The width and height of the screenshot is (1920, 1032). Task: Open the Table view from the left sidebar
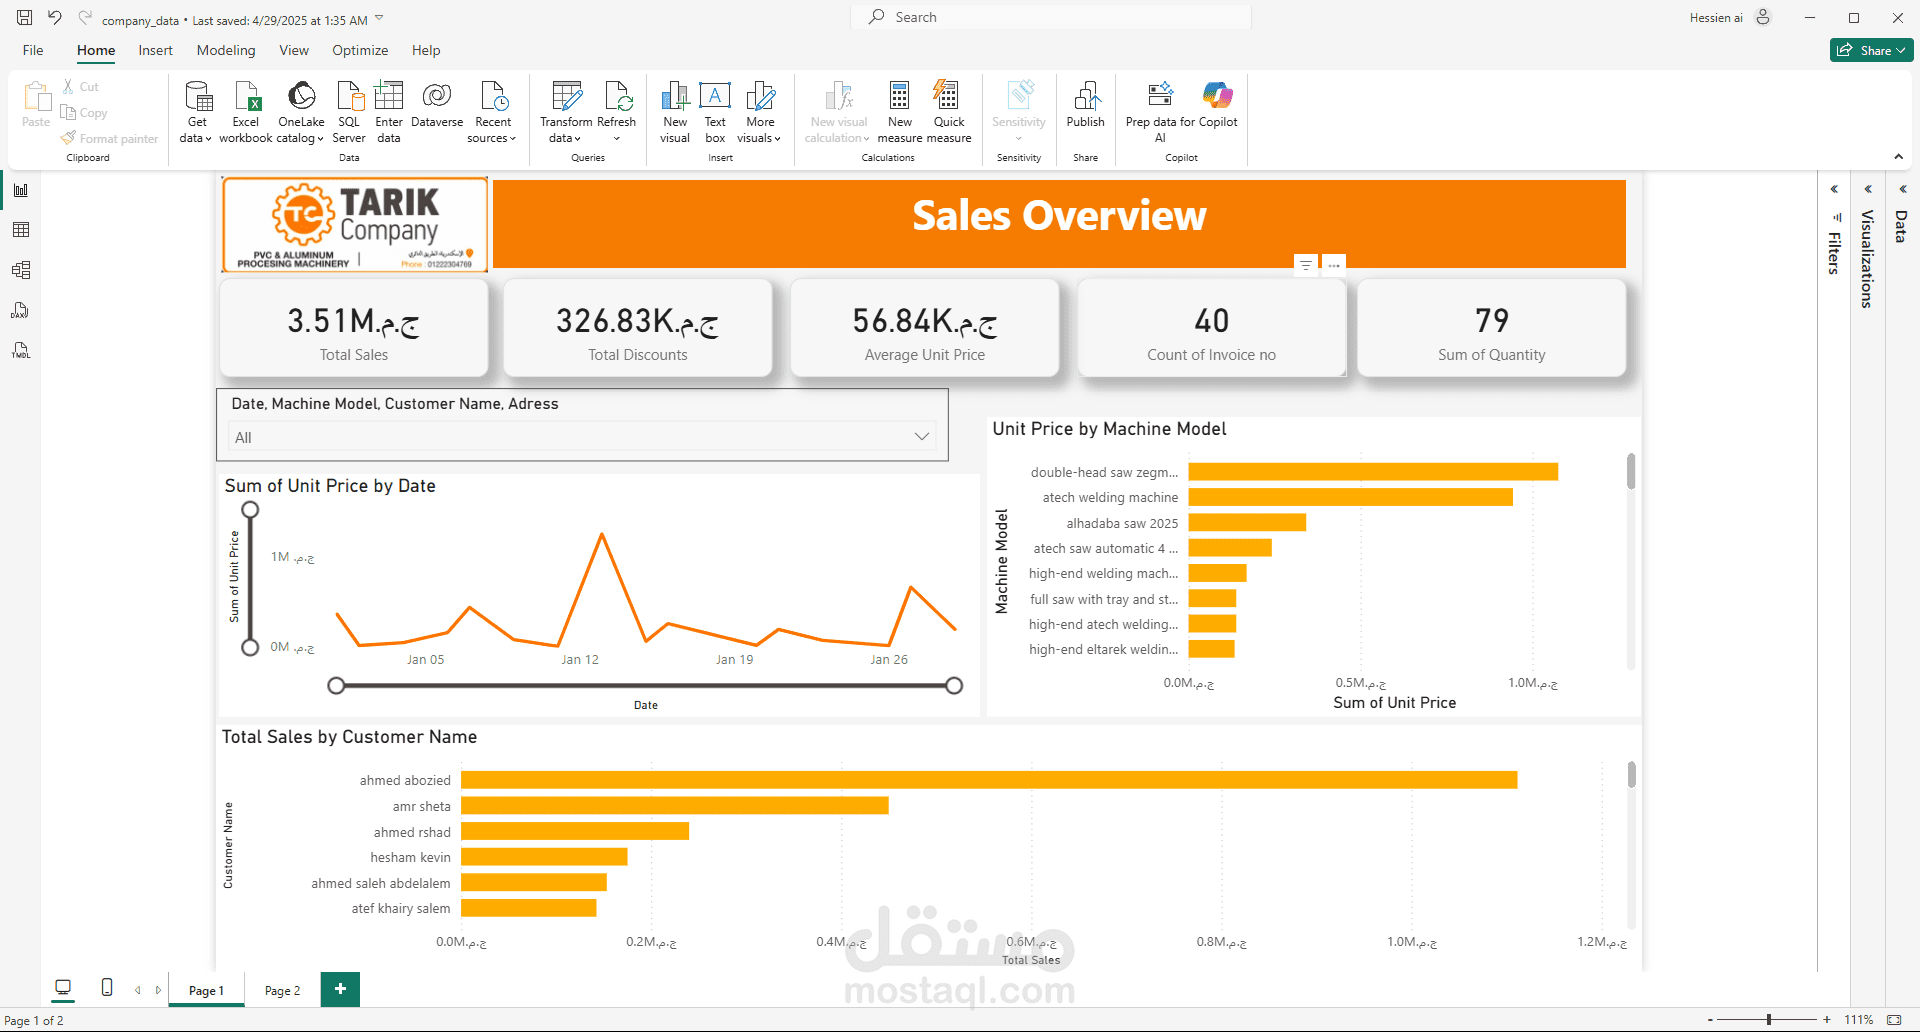(x=20, y=229)
